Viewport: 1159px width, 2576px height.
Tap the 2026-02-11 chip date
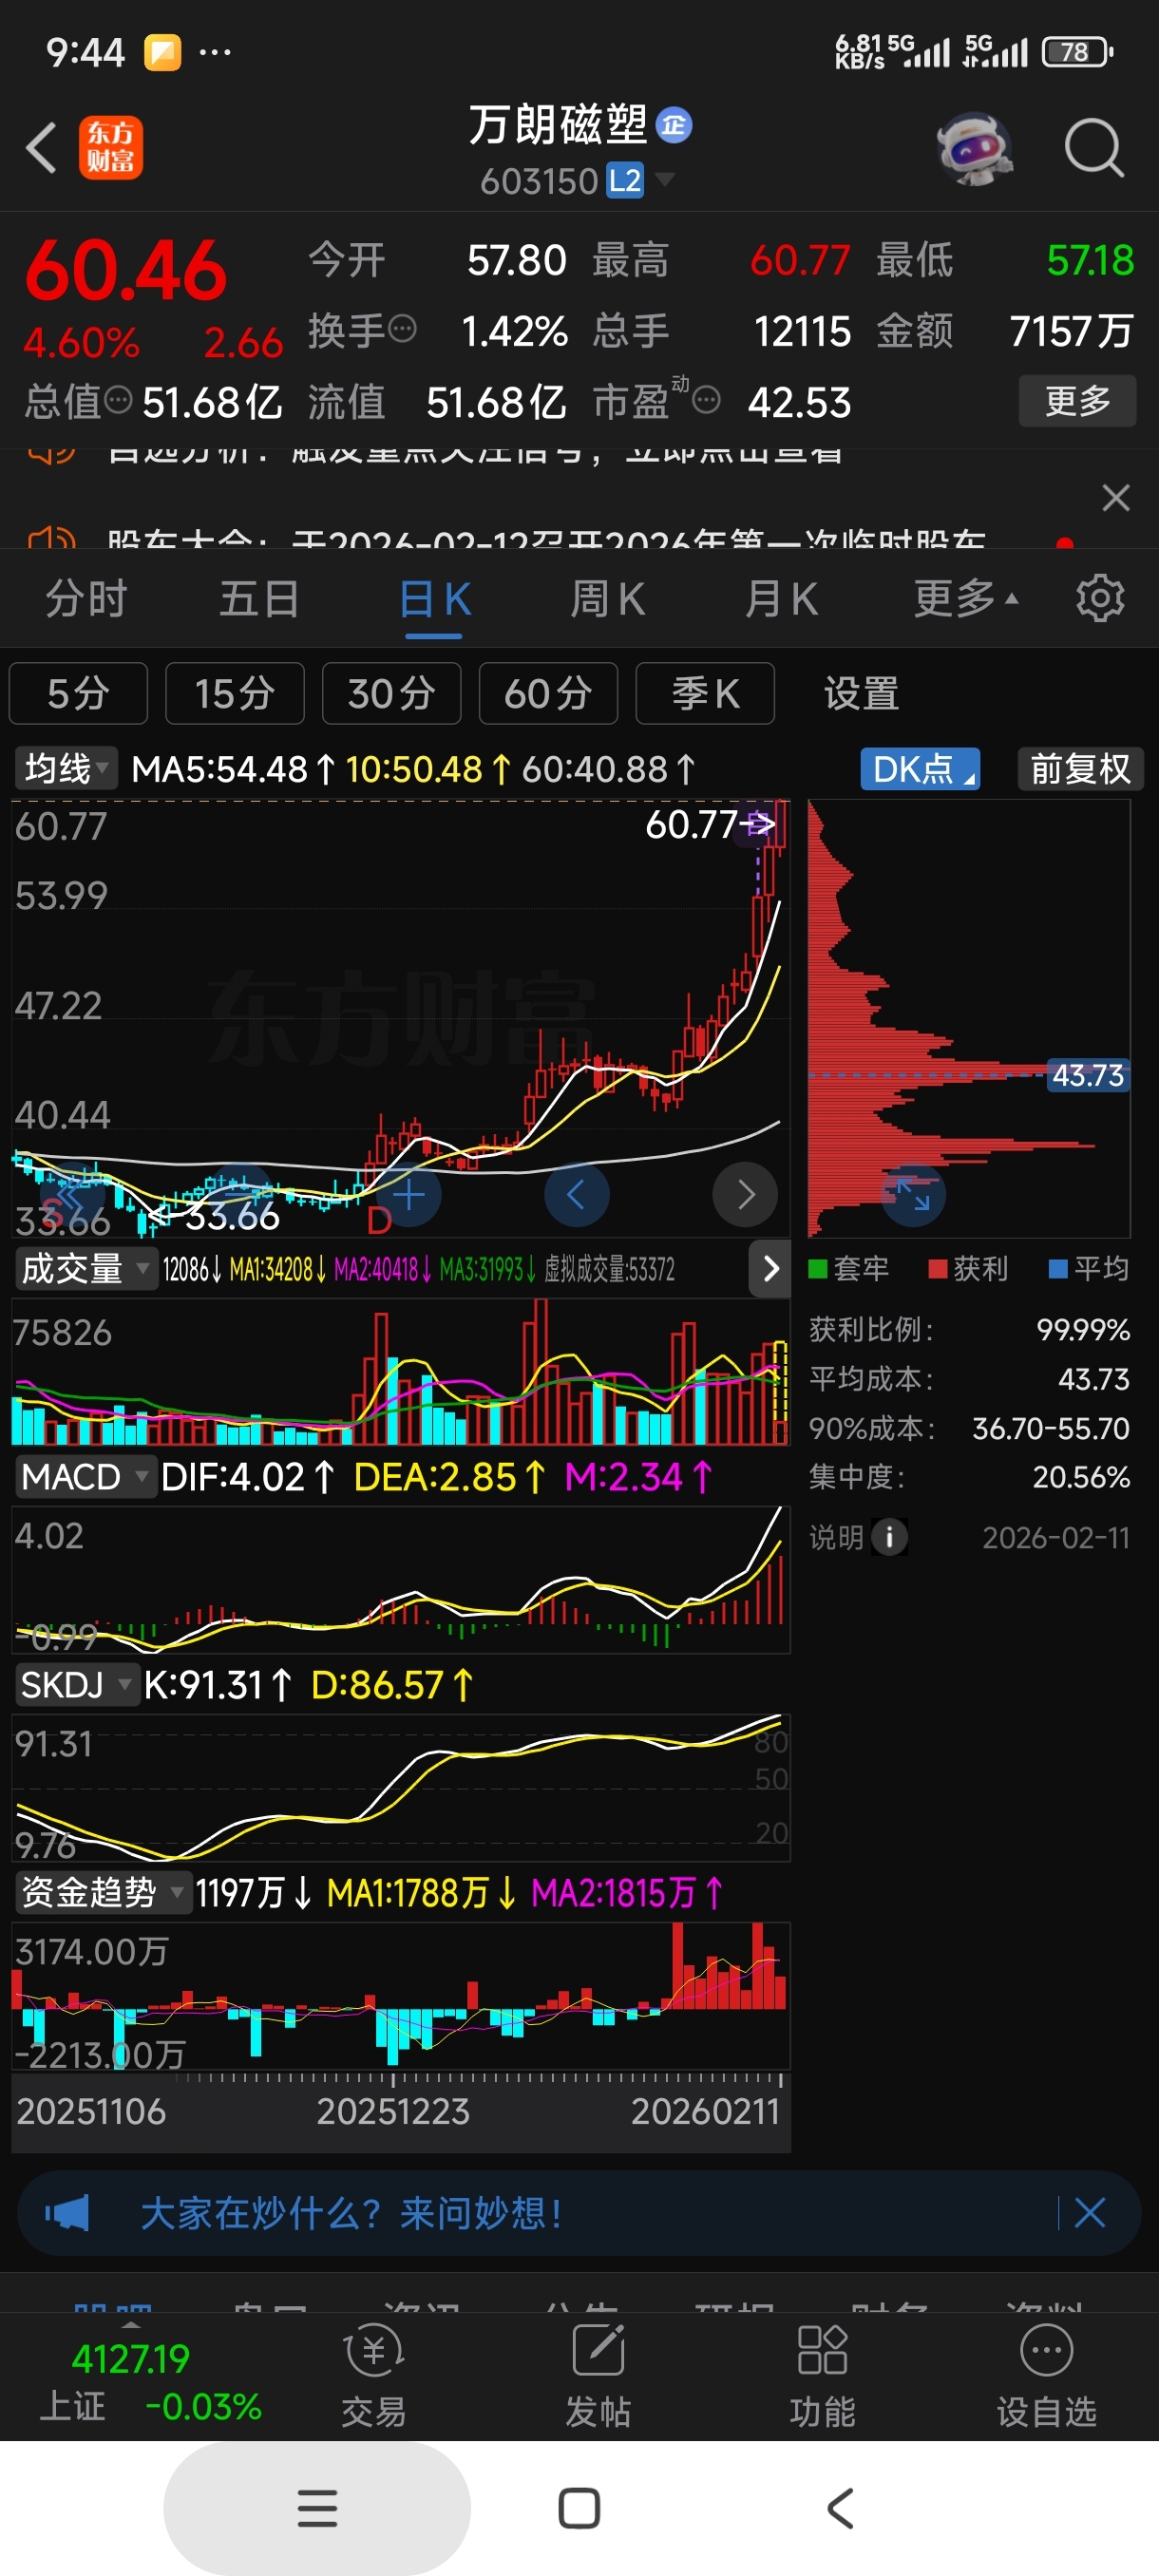1055,1537
